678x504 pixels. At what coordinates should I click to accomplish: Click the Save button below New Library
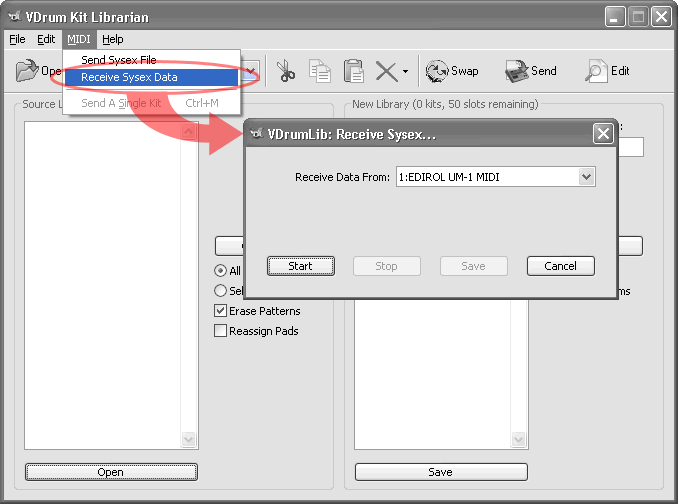click(440, 472)
